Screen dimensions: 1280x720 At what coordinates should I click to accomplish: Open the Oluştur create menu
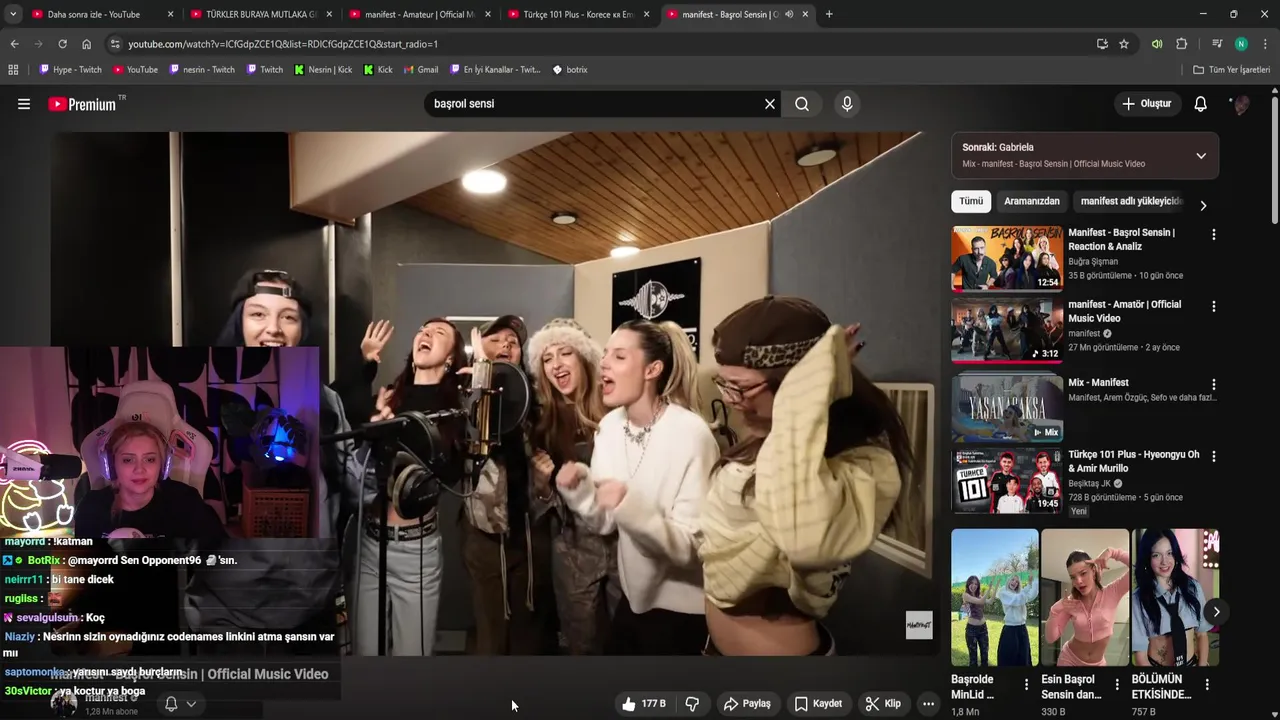coord(1147,104)
